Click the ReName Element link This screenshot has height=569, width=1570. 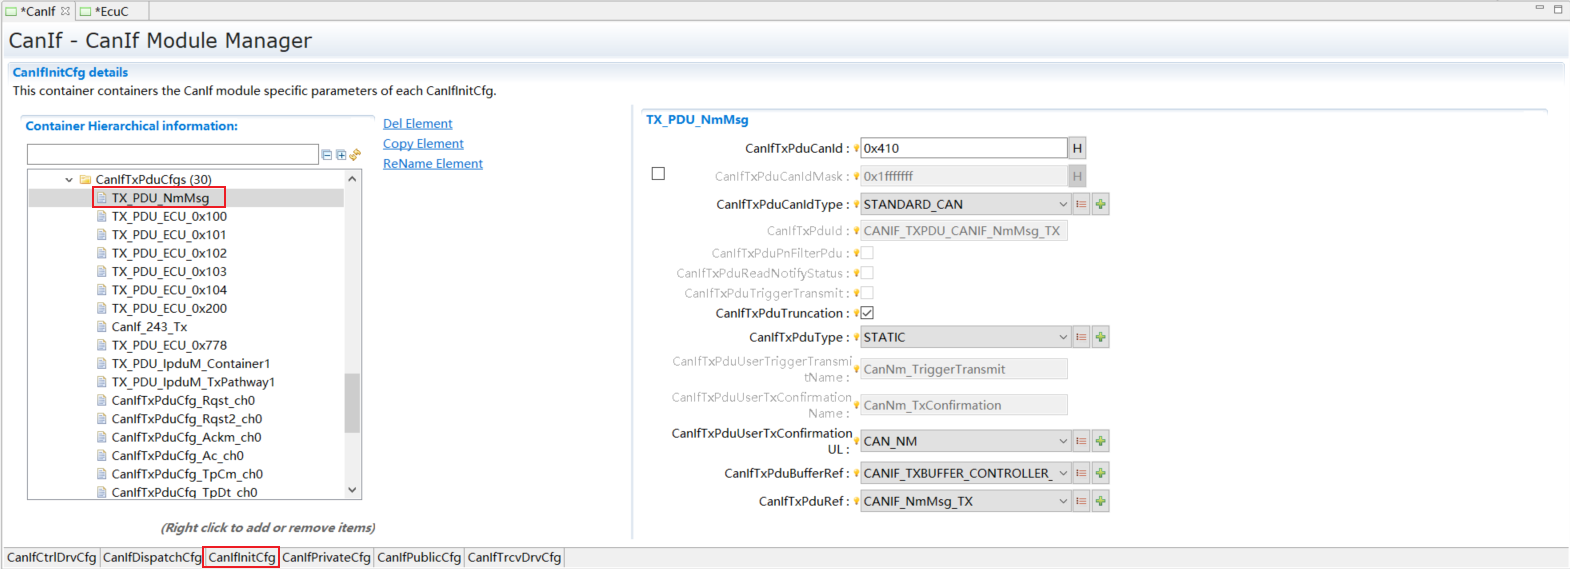pyautogui.click(x=432, y=163)
